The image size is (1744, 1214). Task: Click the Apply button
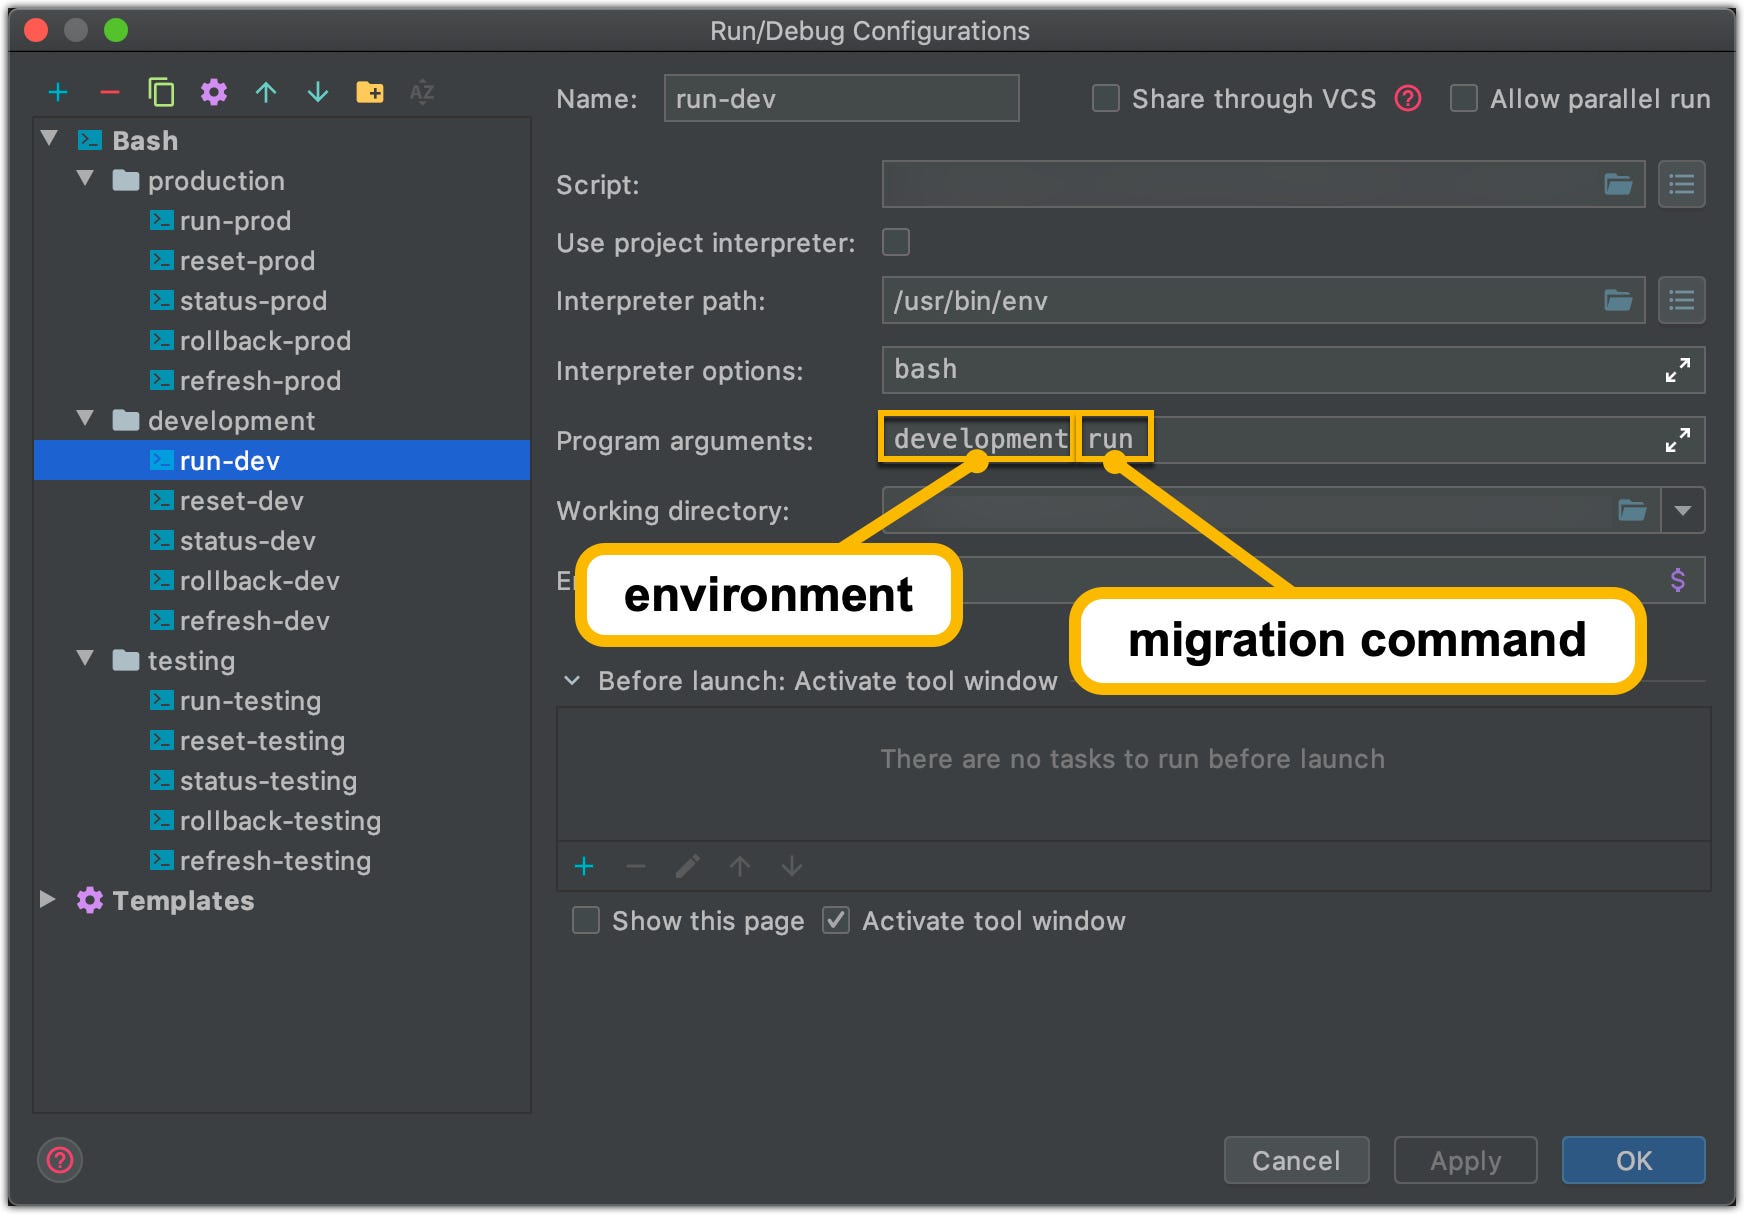pos(1465,1160)
